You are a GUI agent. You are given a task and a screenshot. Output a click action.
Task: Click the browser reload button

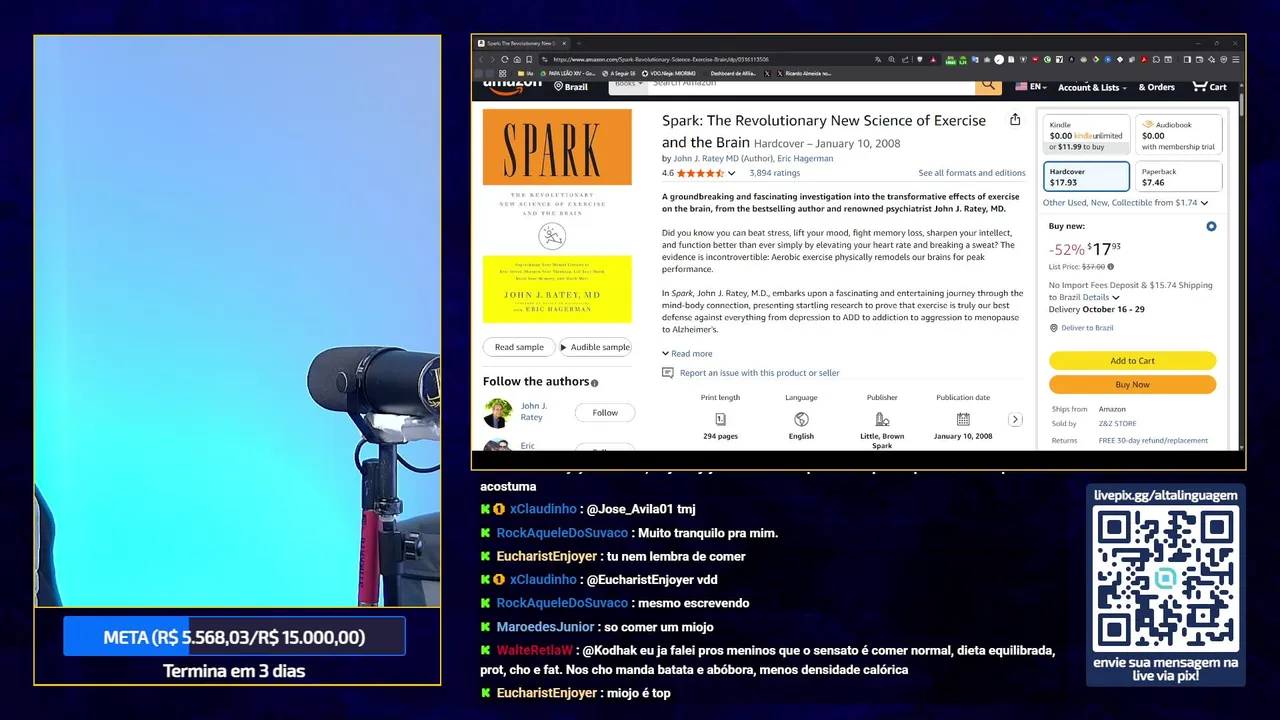(x=504, y=59)
